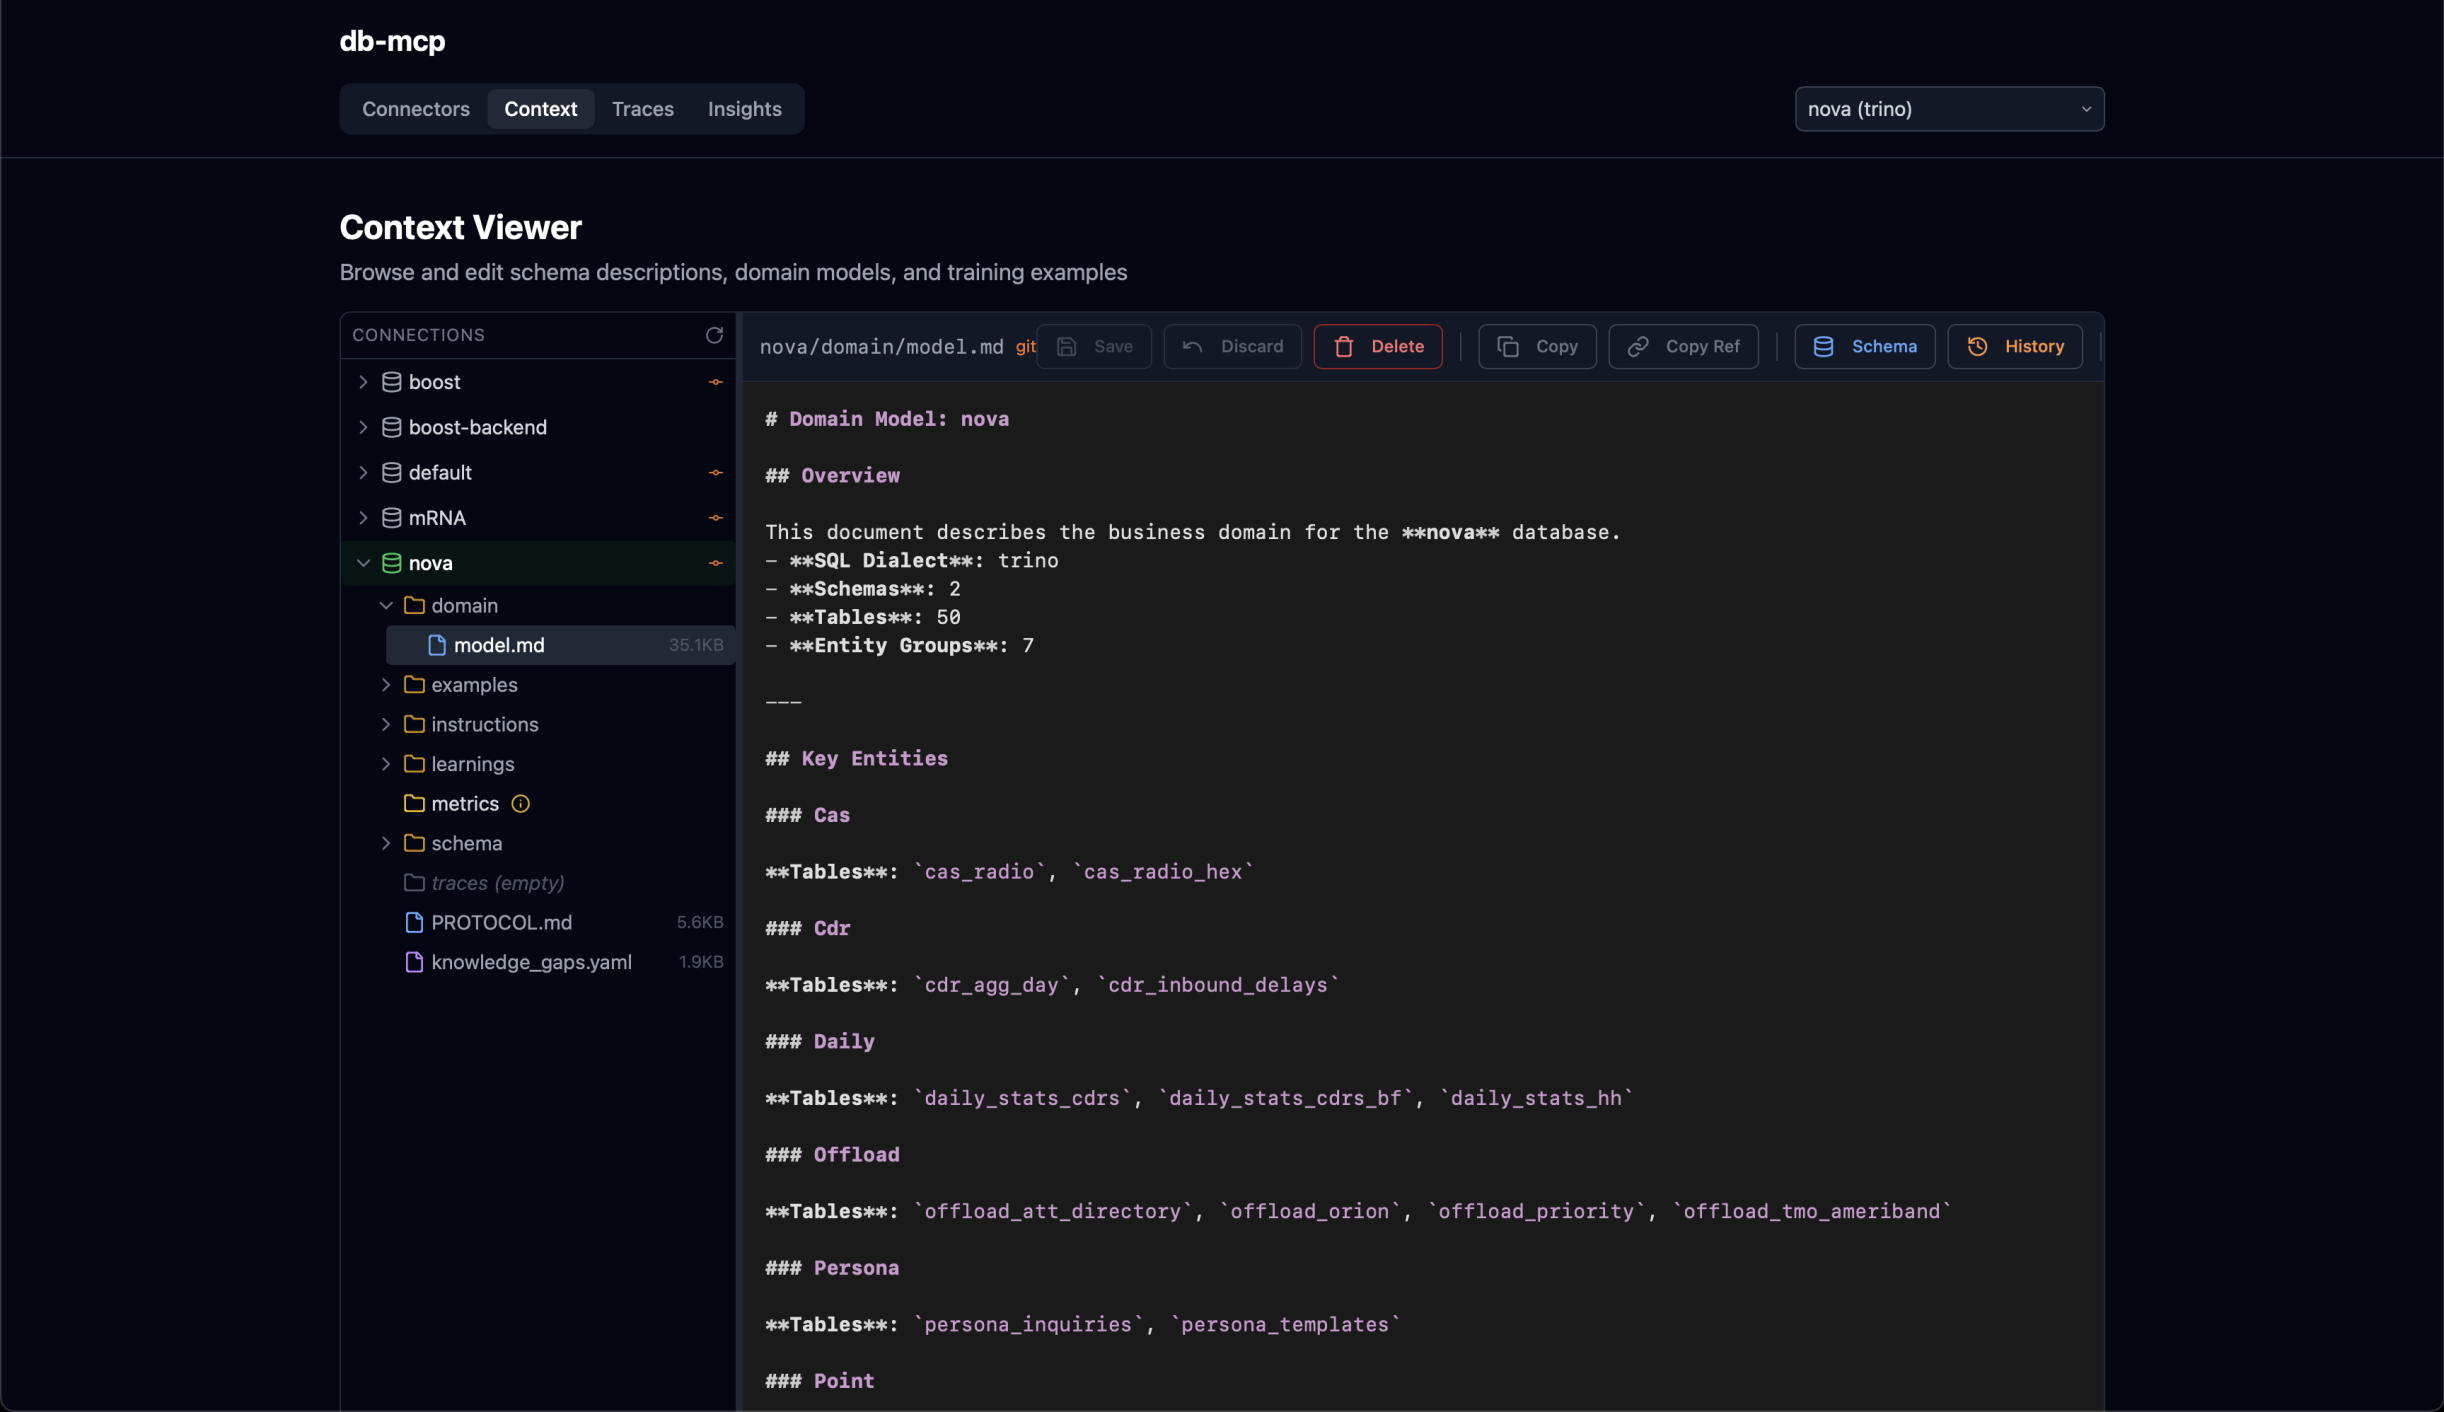Image resolution: width=2444 pixels, height=1412 pixels.
Task: Select the knowledge_gaps.yaml file
Action: tap(532, 961)
